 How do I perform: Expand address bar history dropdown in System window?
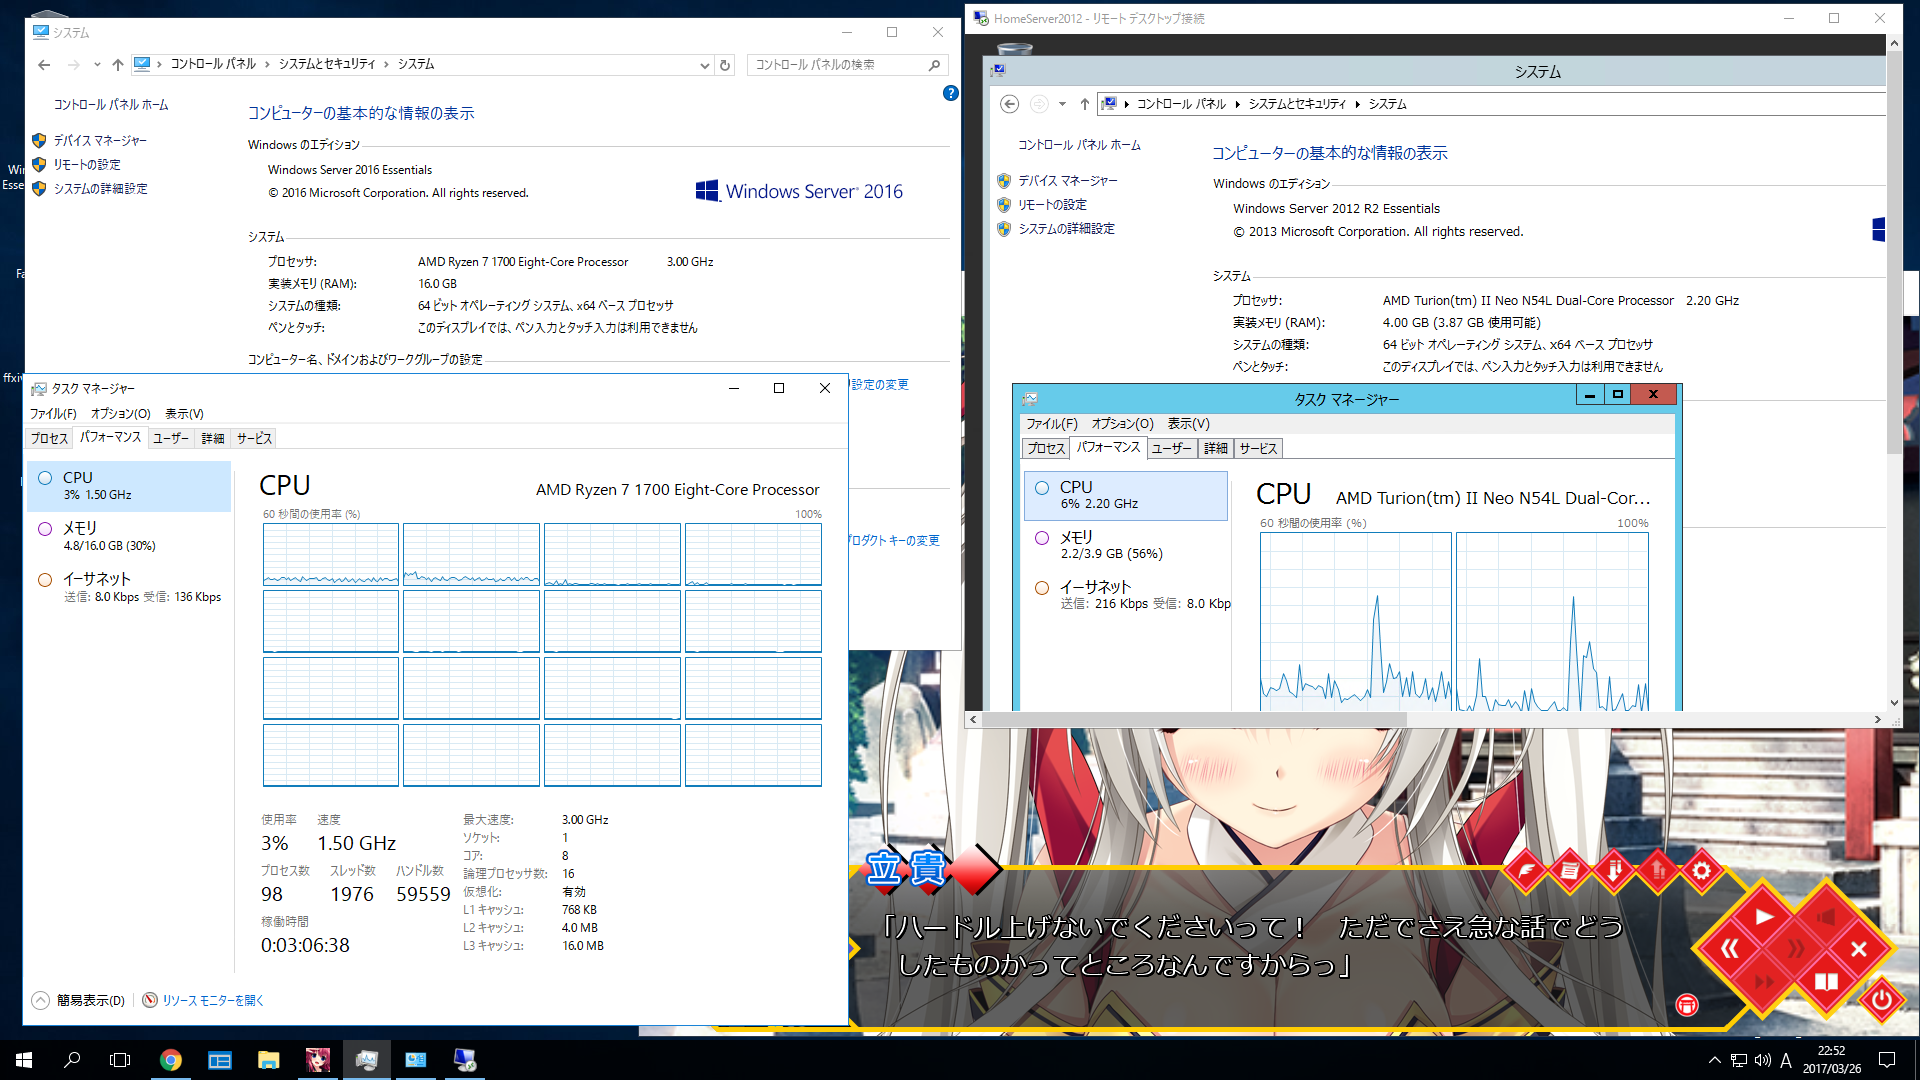704,65
